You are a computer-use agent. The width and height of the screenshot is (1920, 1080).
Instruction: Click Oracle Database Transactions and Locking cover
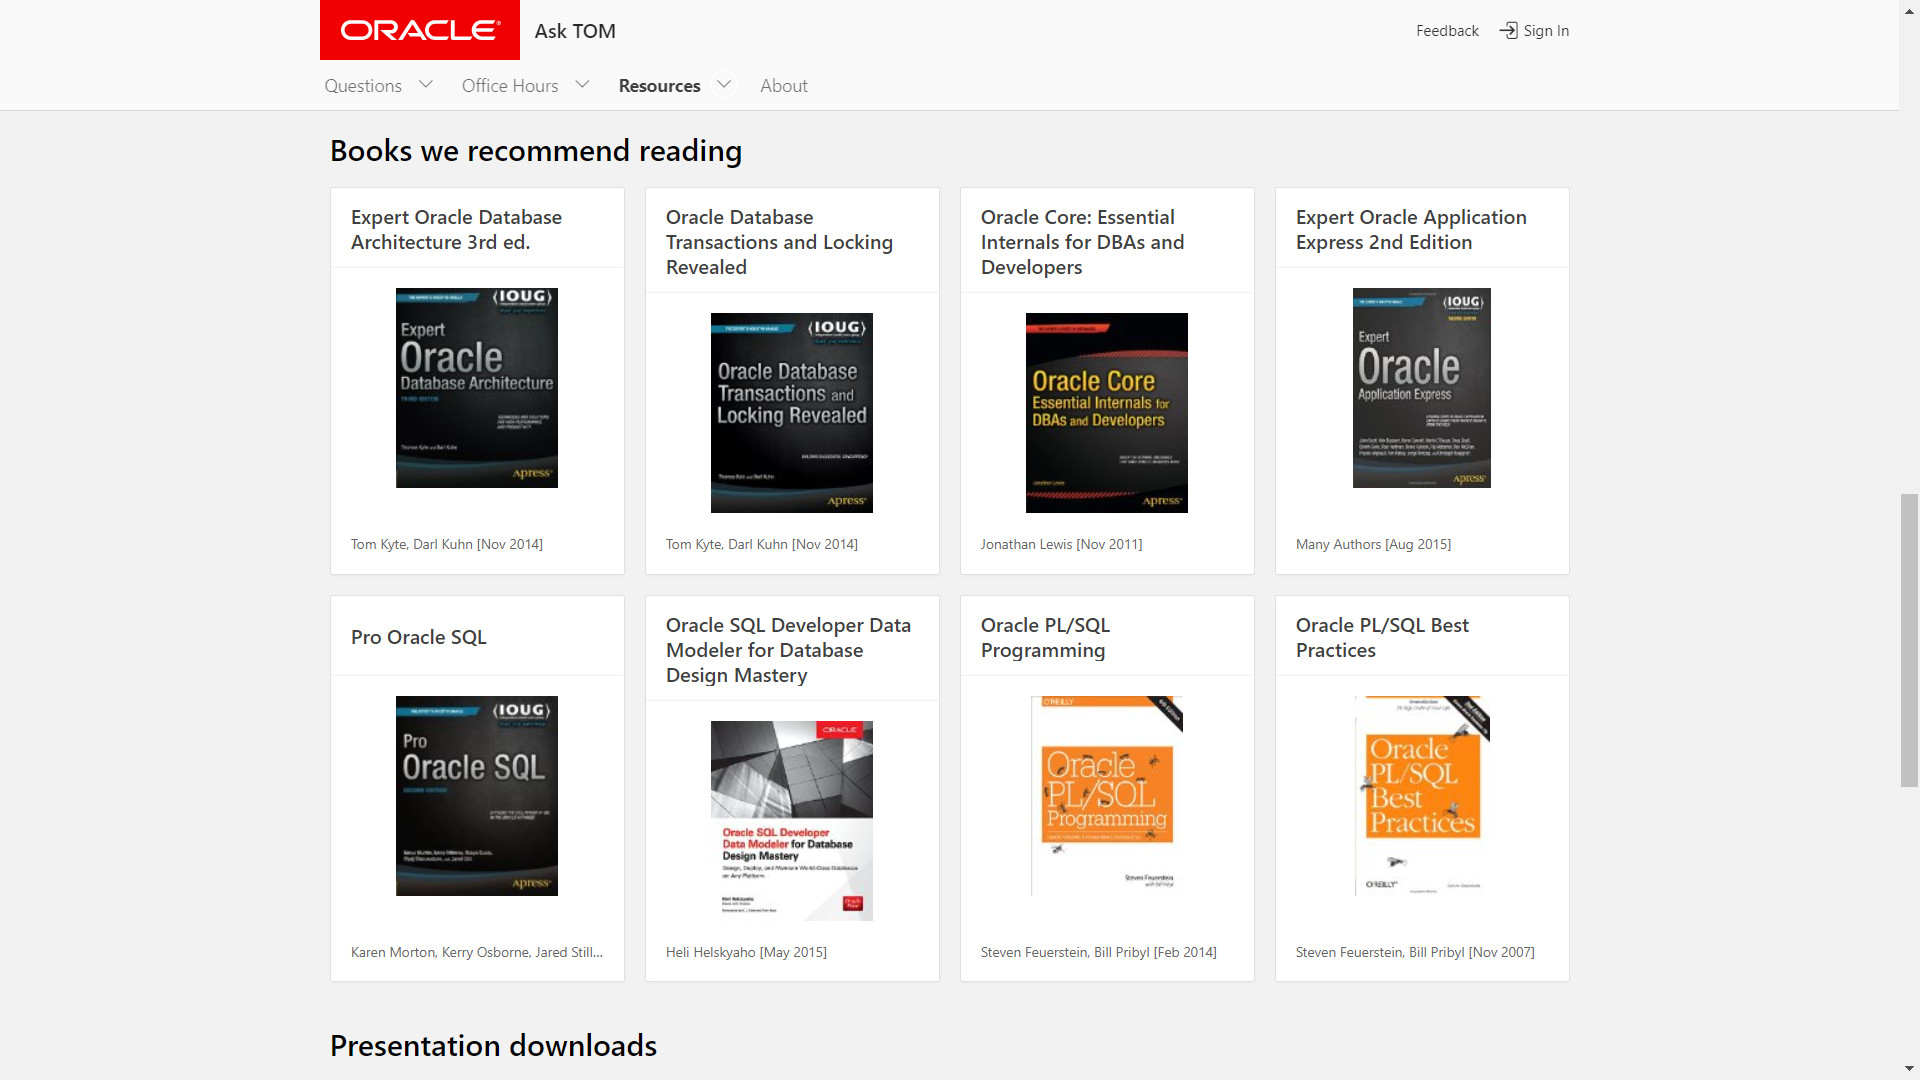point(791,413)
